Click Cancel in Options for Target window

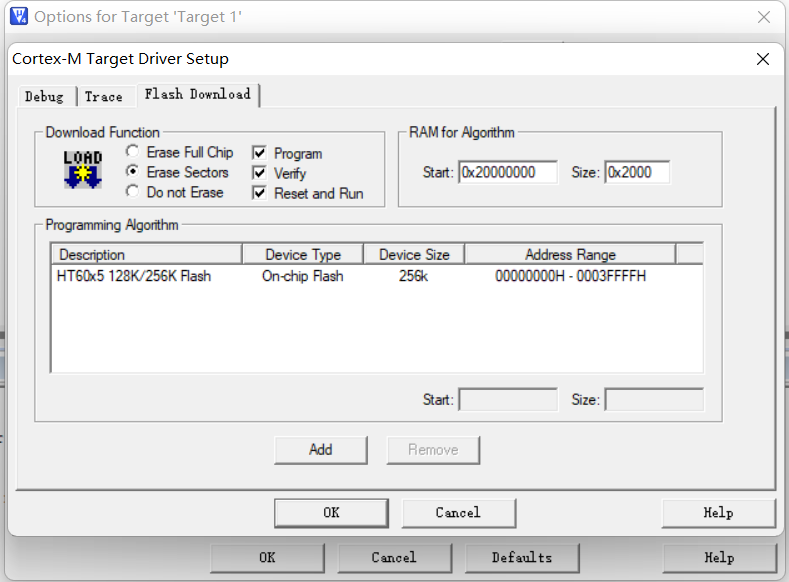coord(394,558)
